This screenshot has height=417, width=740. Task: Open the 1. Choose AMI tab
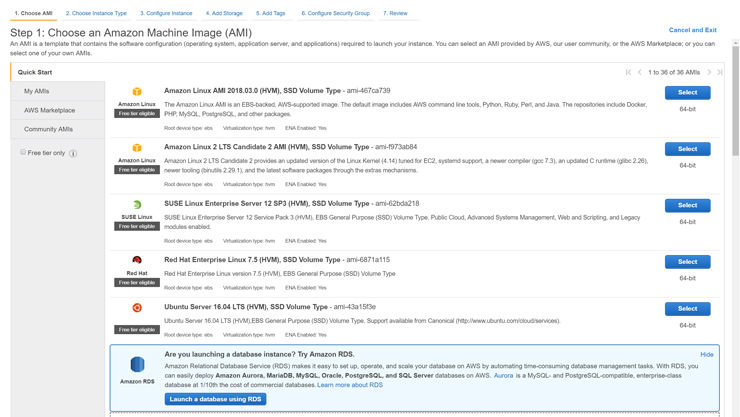pos(34,13)
